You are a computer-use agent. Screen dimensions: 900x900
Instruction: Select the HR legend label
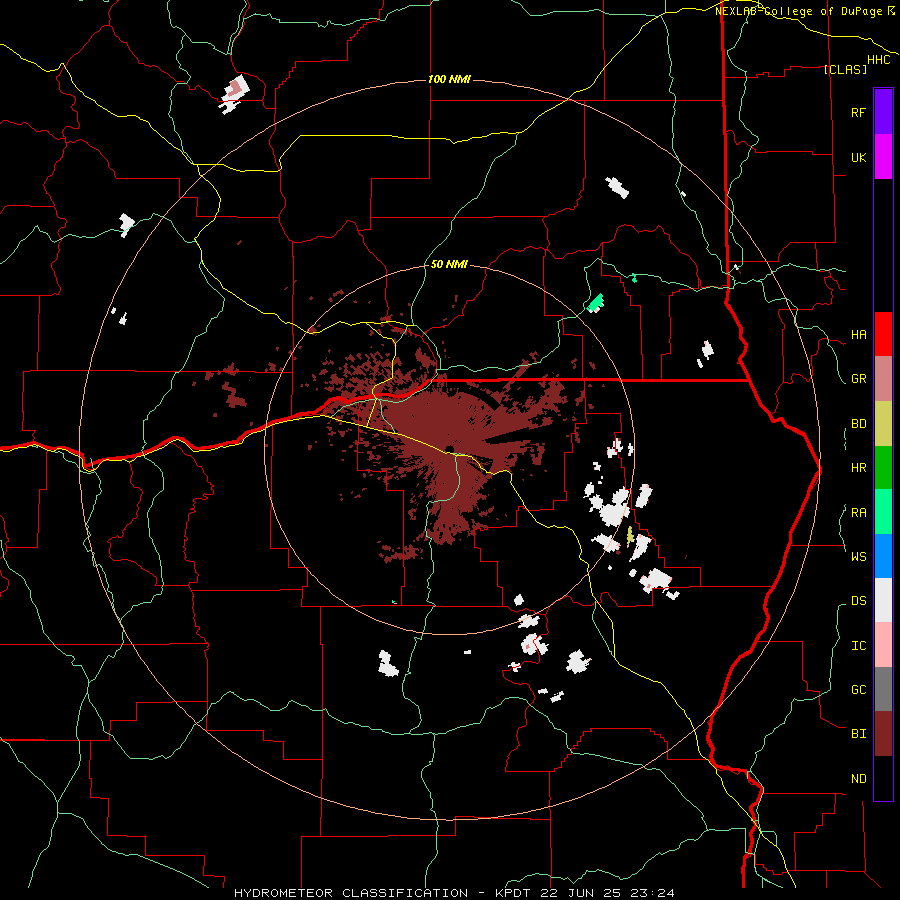858,468
